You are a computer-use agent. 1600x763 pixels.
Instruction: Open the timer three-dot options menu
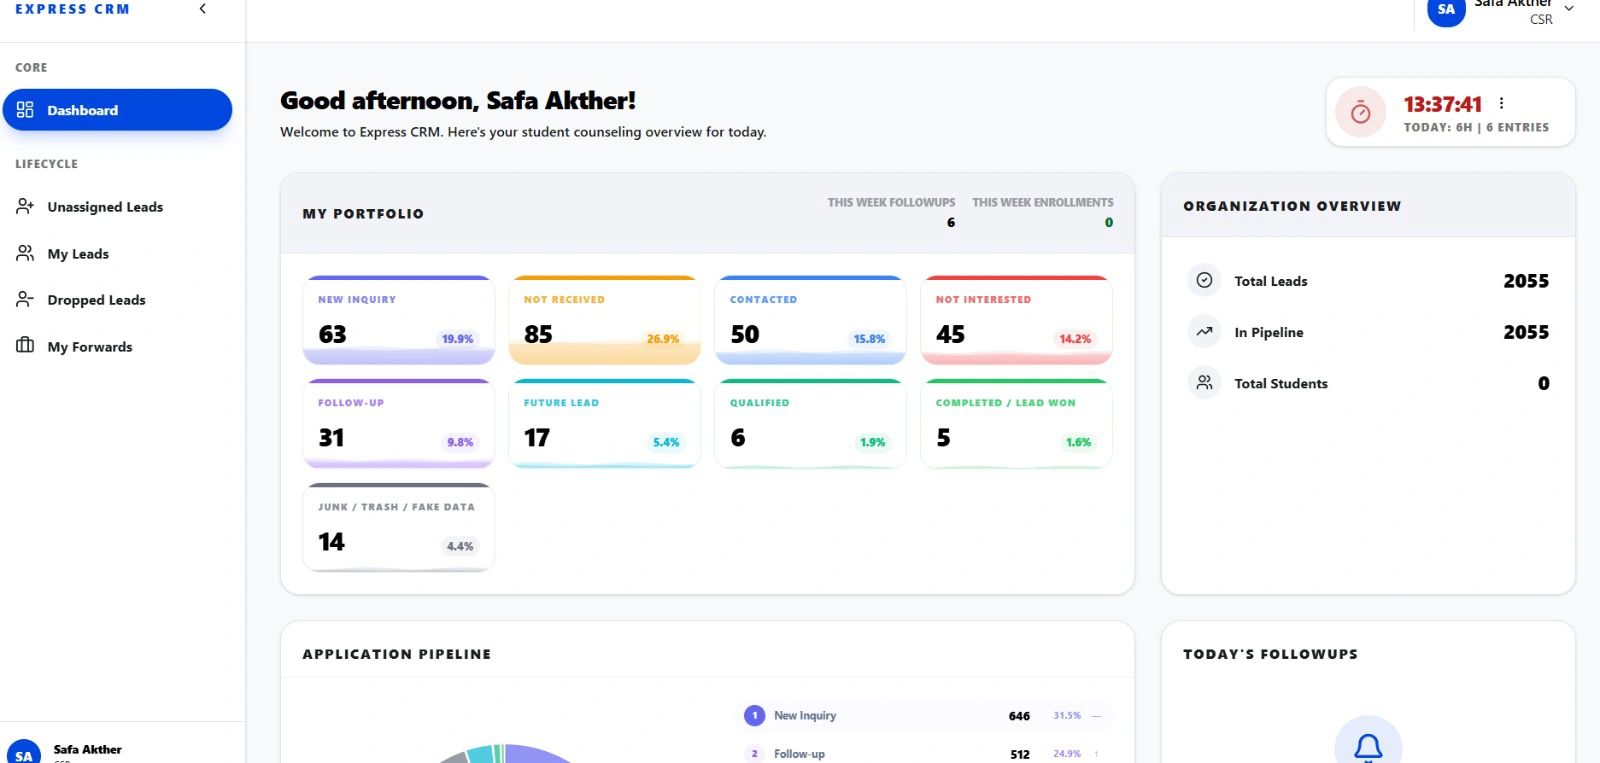tap(1501, 103)
